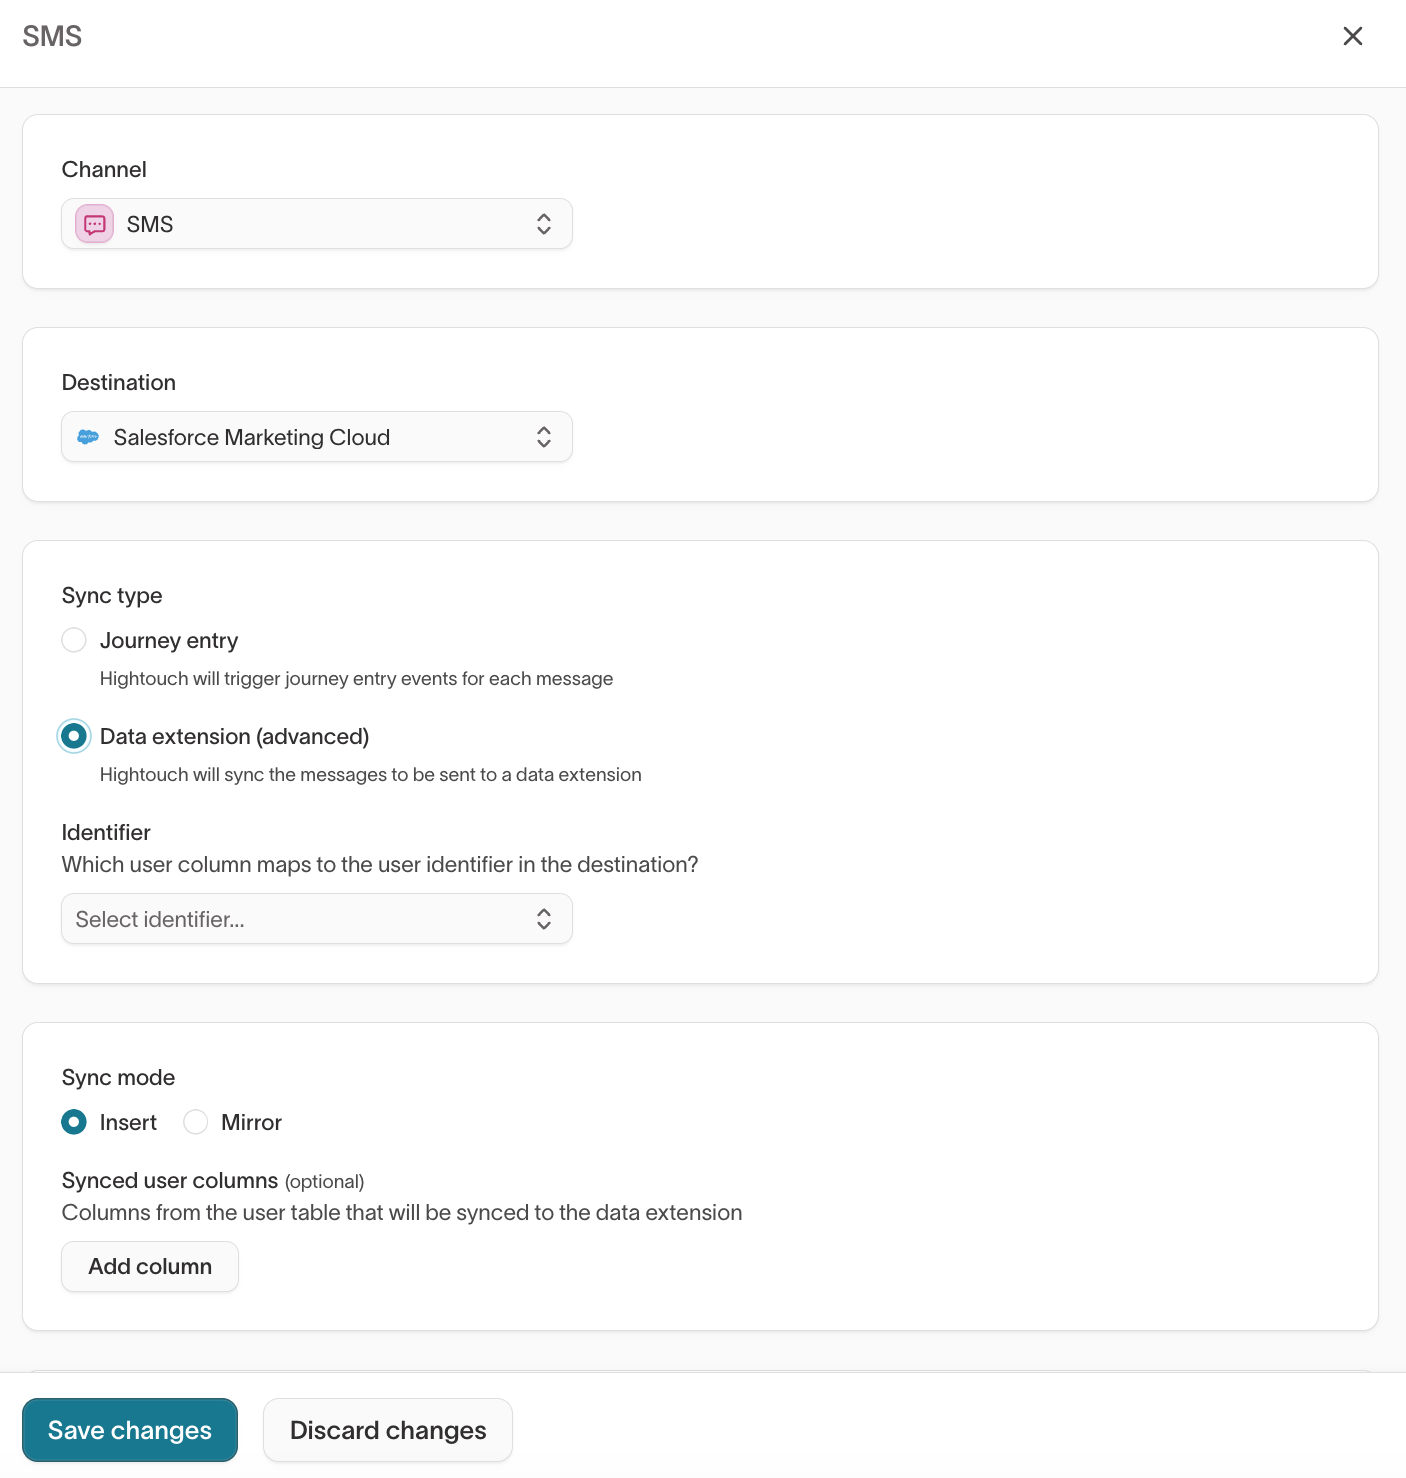Click the chevron on the identifier selector
Viewport: 1406px width, 1478px height.
544,918
